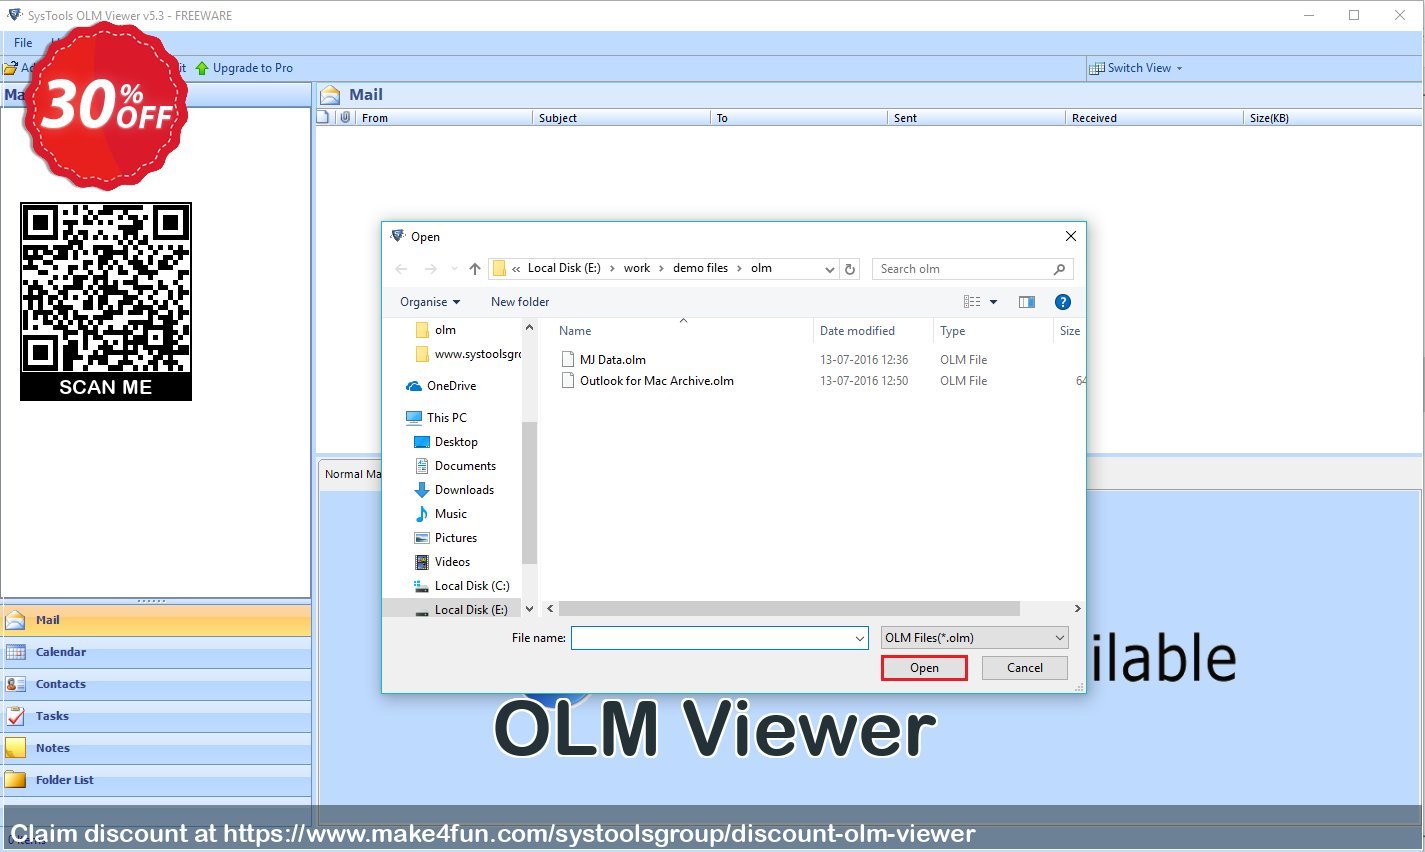Go up one folder level arrow
Viewport: 1425px width, 852px height.
[x=475, y=269]
